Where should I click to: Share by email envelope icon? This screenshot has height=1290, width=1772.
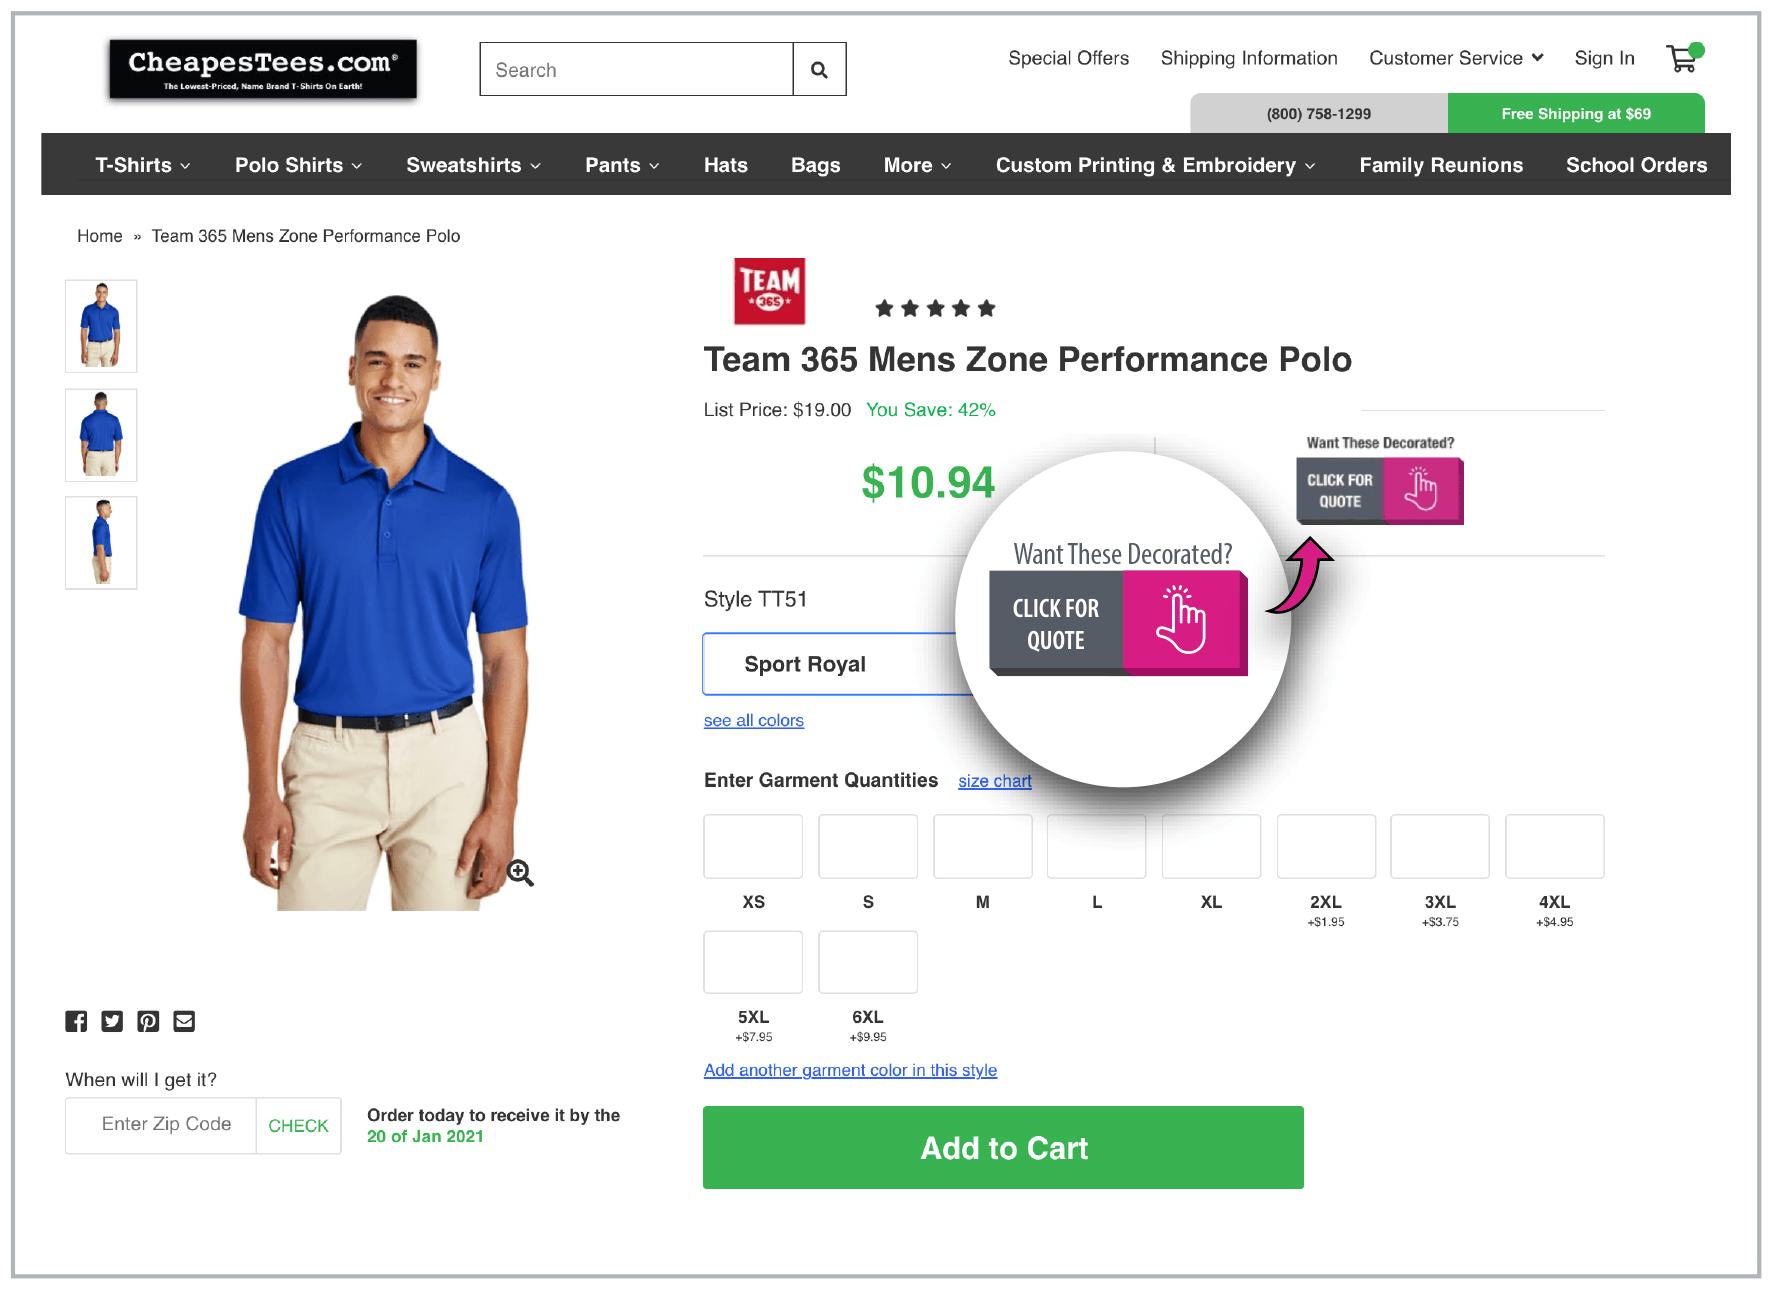[x=184, y=1021]
